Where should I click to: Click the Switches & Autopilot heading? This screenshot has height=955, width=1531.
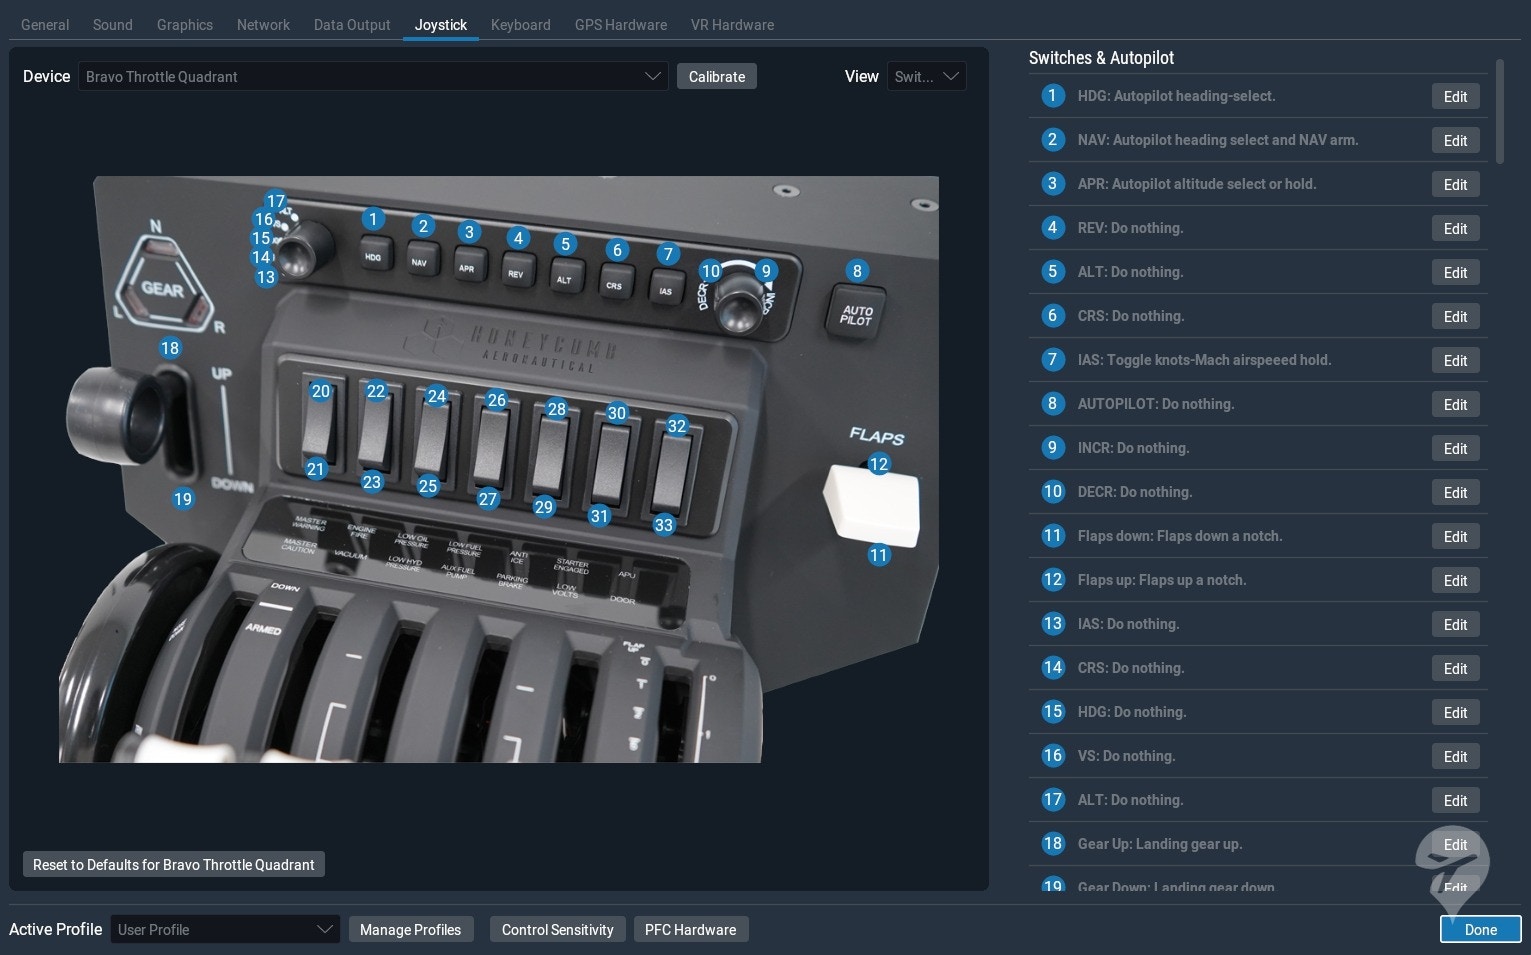(x=1101, y=58)
